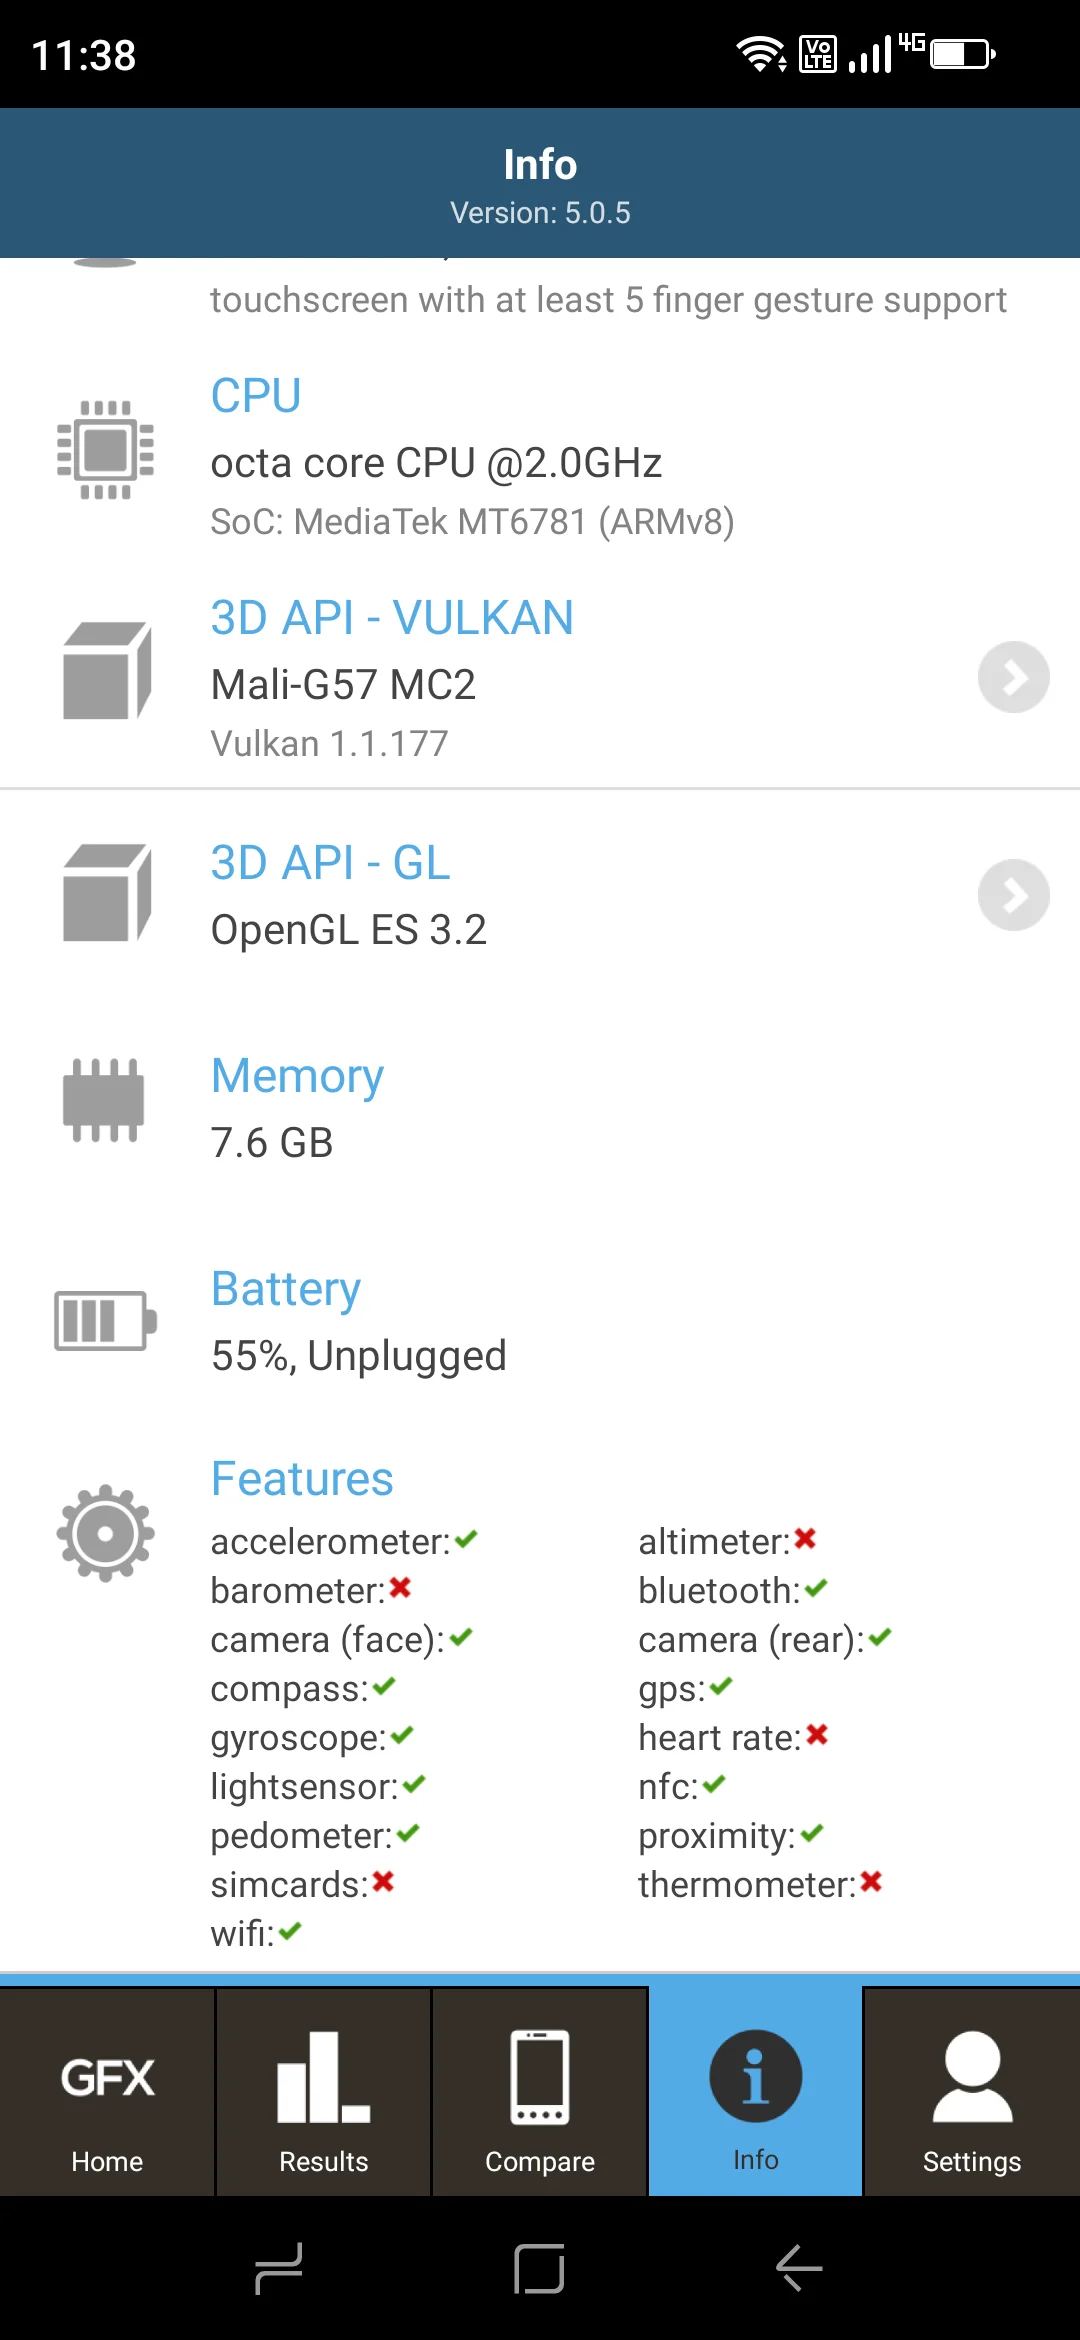Viewport: 1080px width, 2340px height.
Task: Open the Results tab
Action: (x=323, y=2092)
